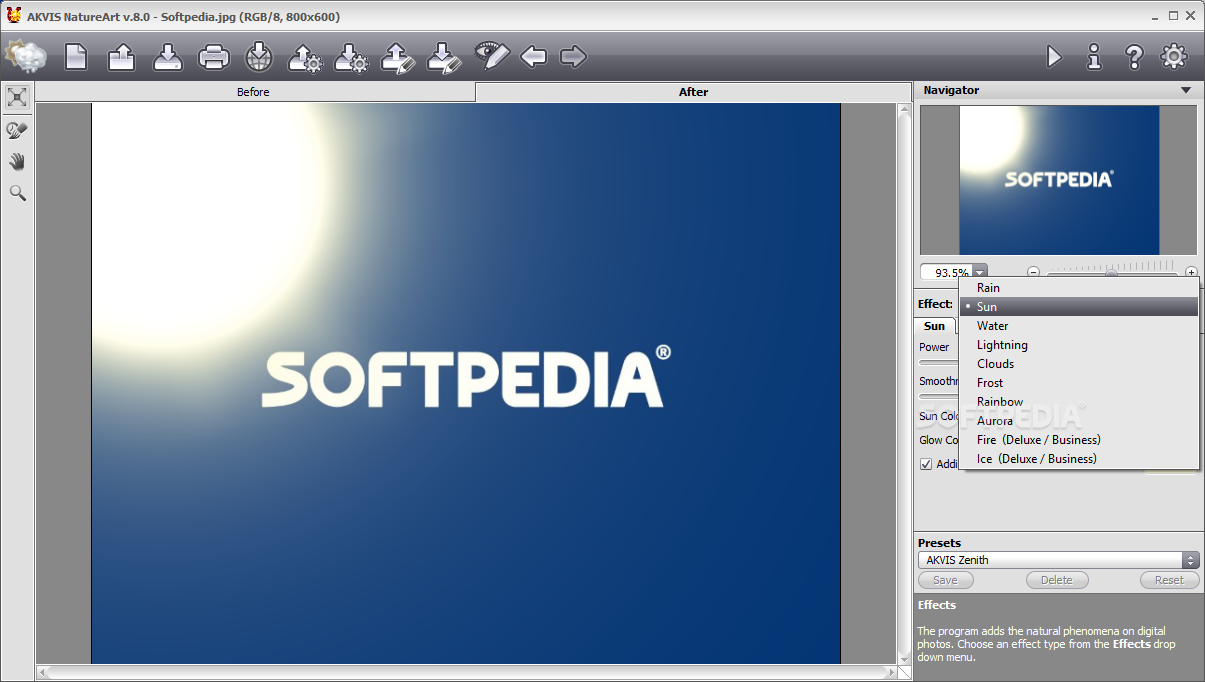
Task: Click the Navigator preview thumbnail
Action: 1059,180
